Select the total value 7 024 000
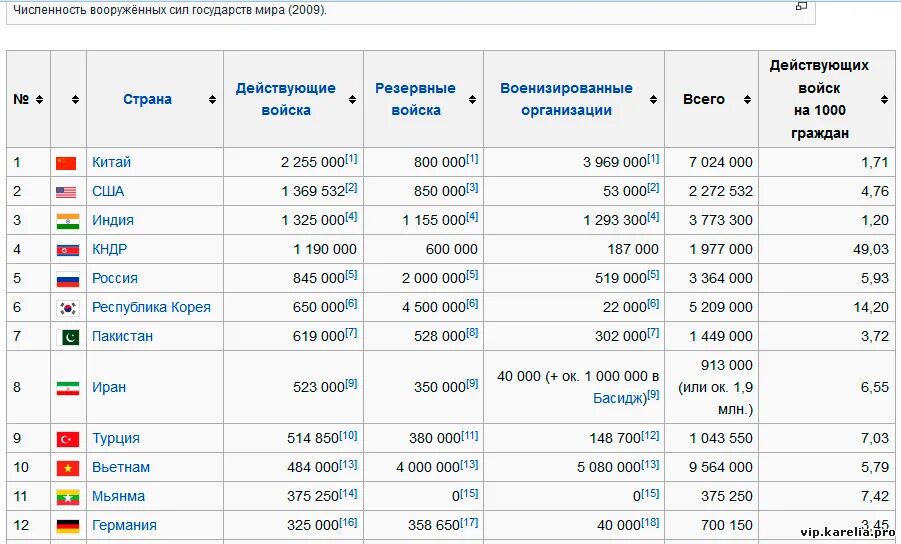The height and width of the screenshot is (544, 901). coord(721,163)
